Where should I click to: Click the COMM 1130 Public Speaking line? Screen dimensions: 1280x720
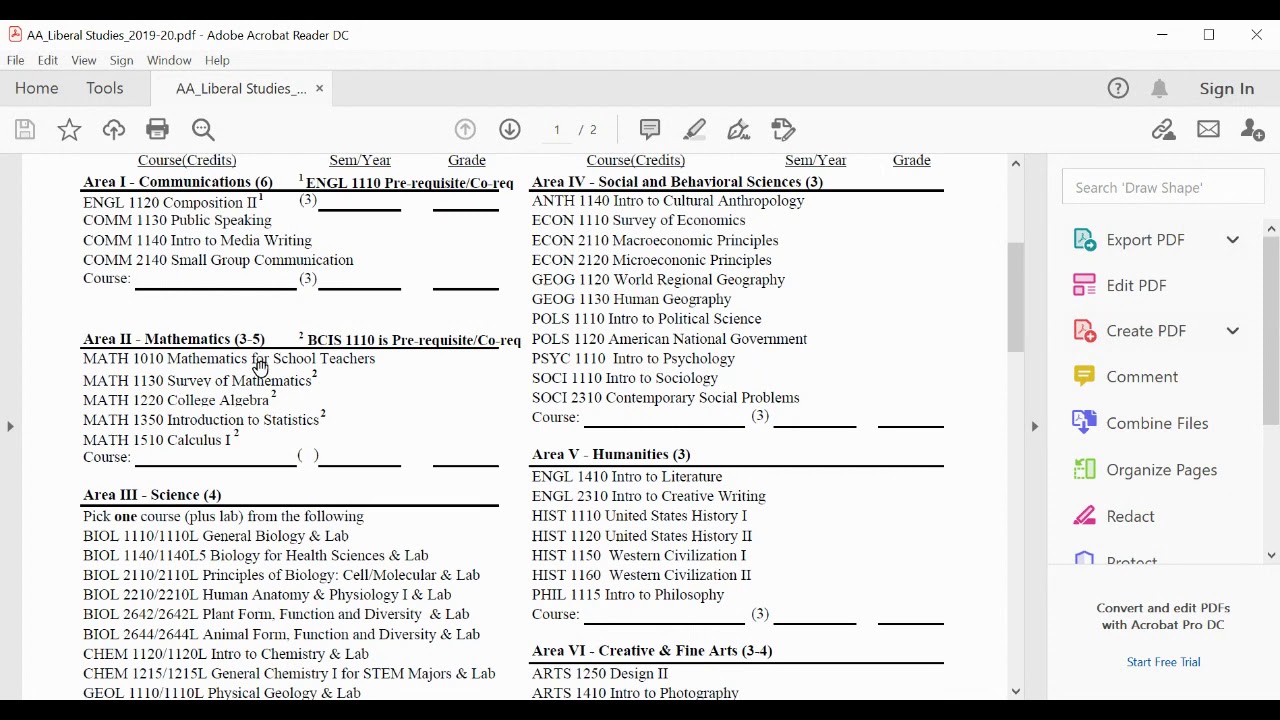point(177,220)
